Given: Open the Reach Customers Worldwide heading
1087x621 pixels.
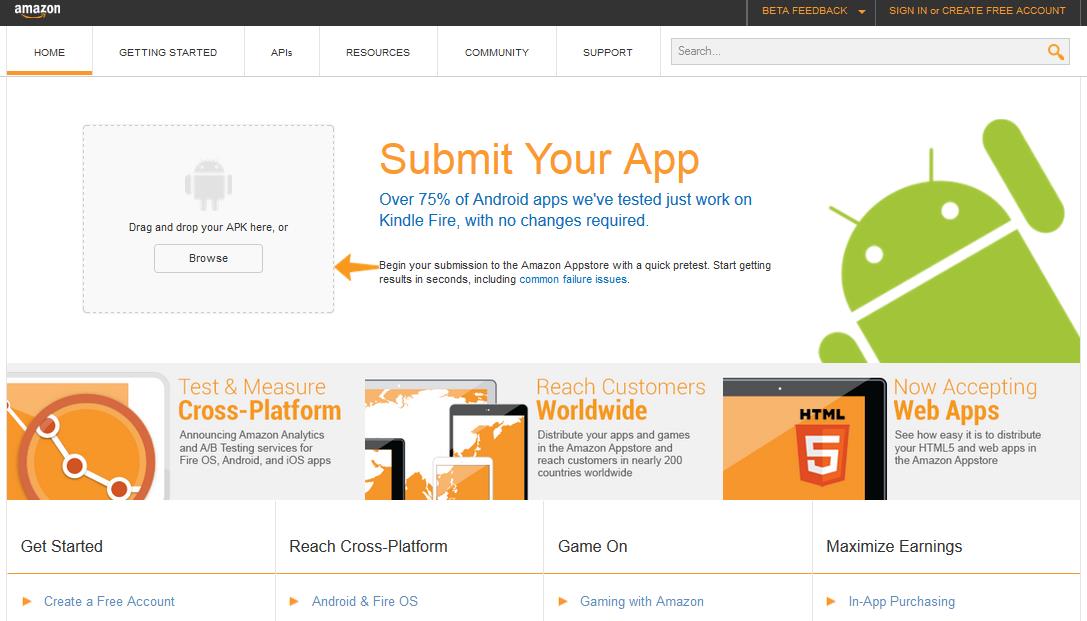Looking at the screenshot, I should tap(620, 399).
